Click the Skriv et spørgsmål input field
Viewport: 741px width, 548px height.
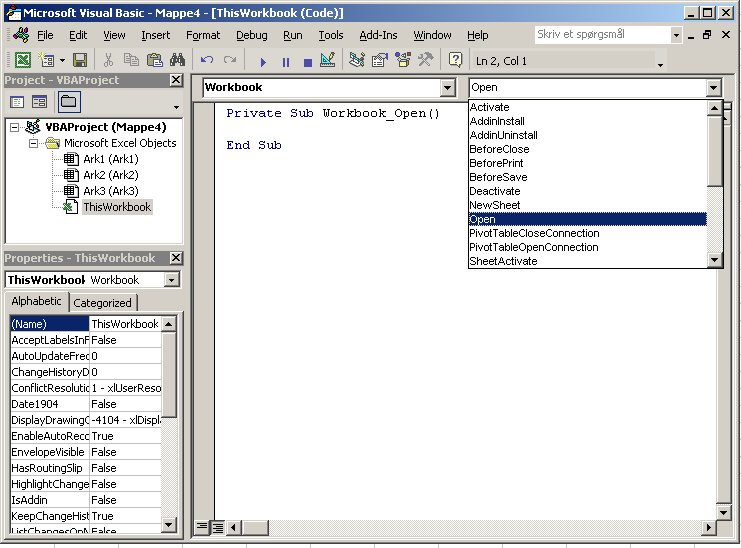tap(603, 34)
